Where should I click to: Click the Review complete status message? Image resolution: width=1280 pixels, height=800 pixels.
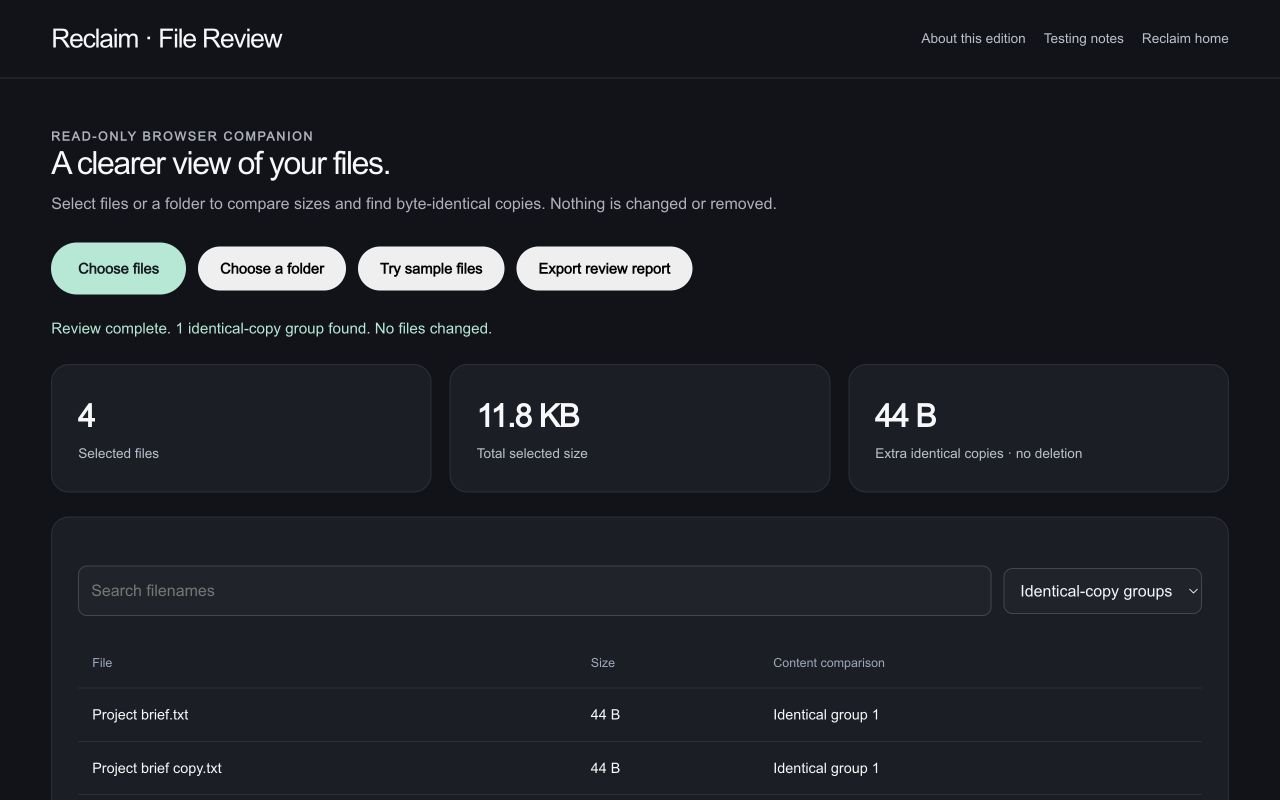[271, 328]
